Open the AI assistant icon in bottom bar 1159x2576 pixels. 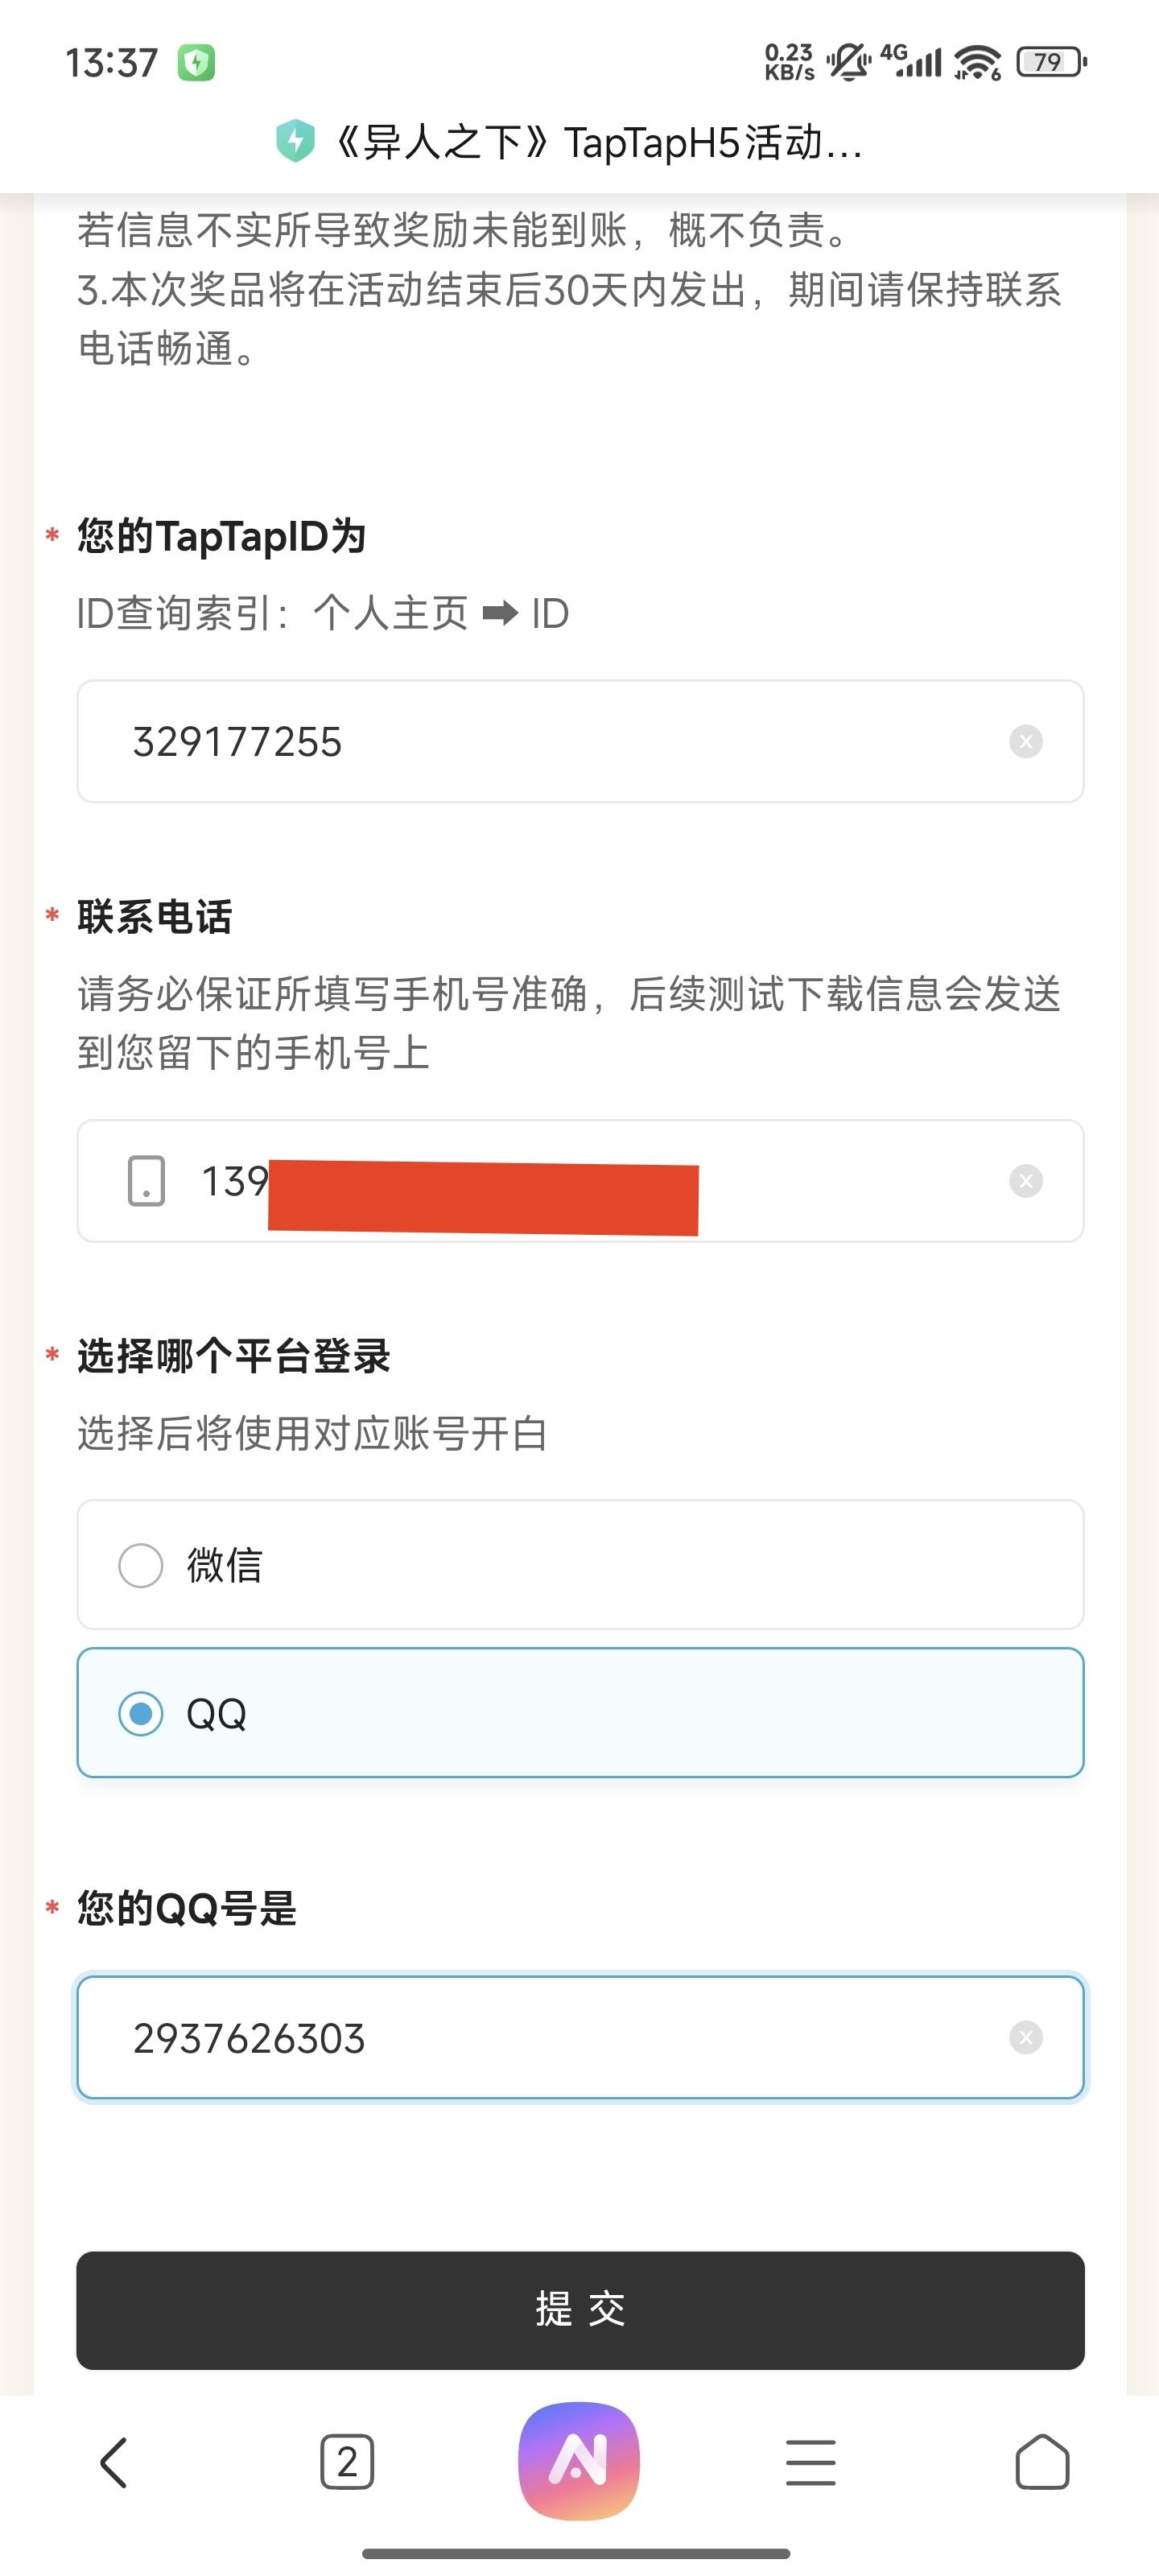click(x=579, y=2461)
